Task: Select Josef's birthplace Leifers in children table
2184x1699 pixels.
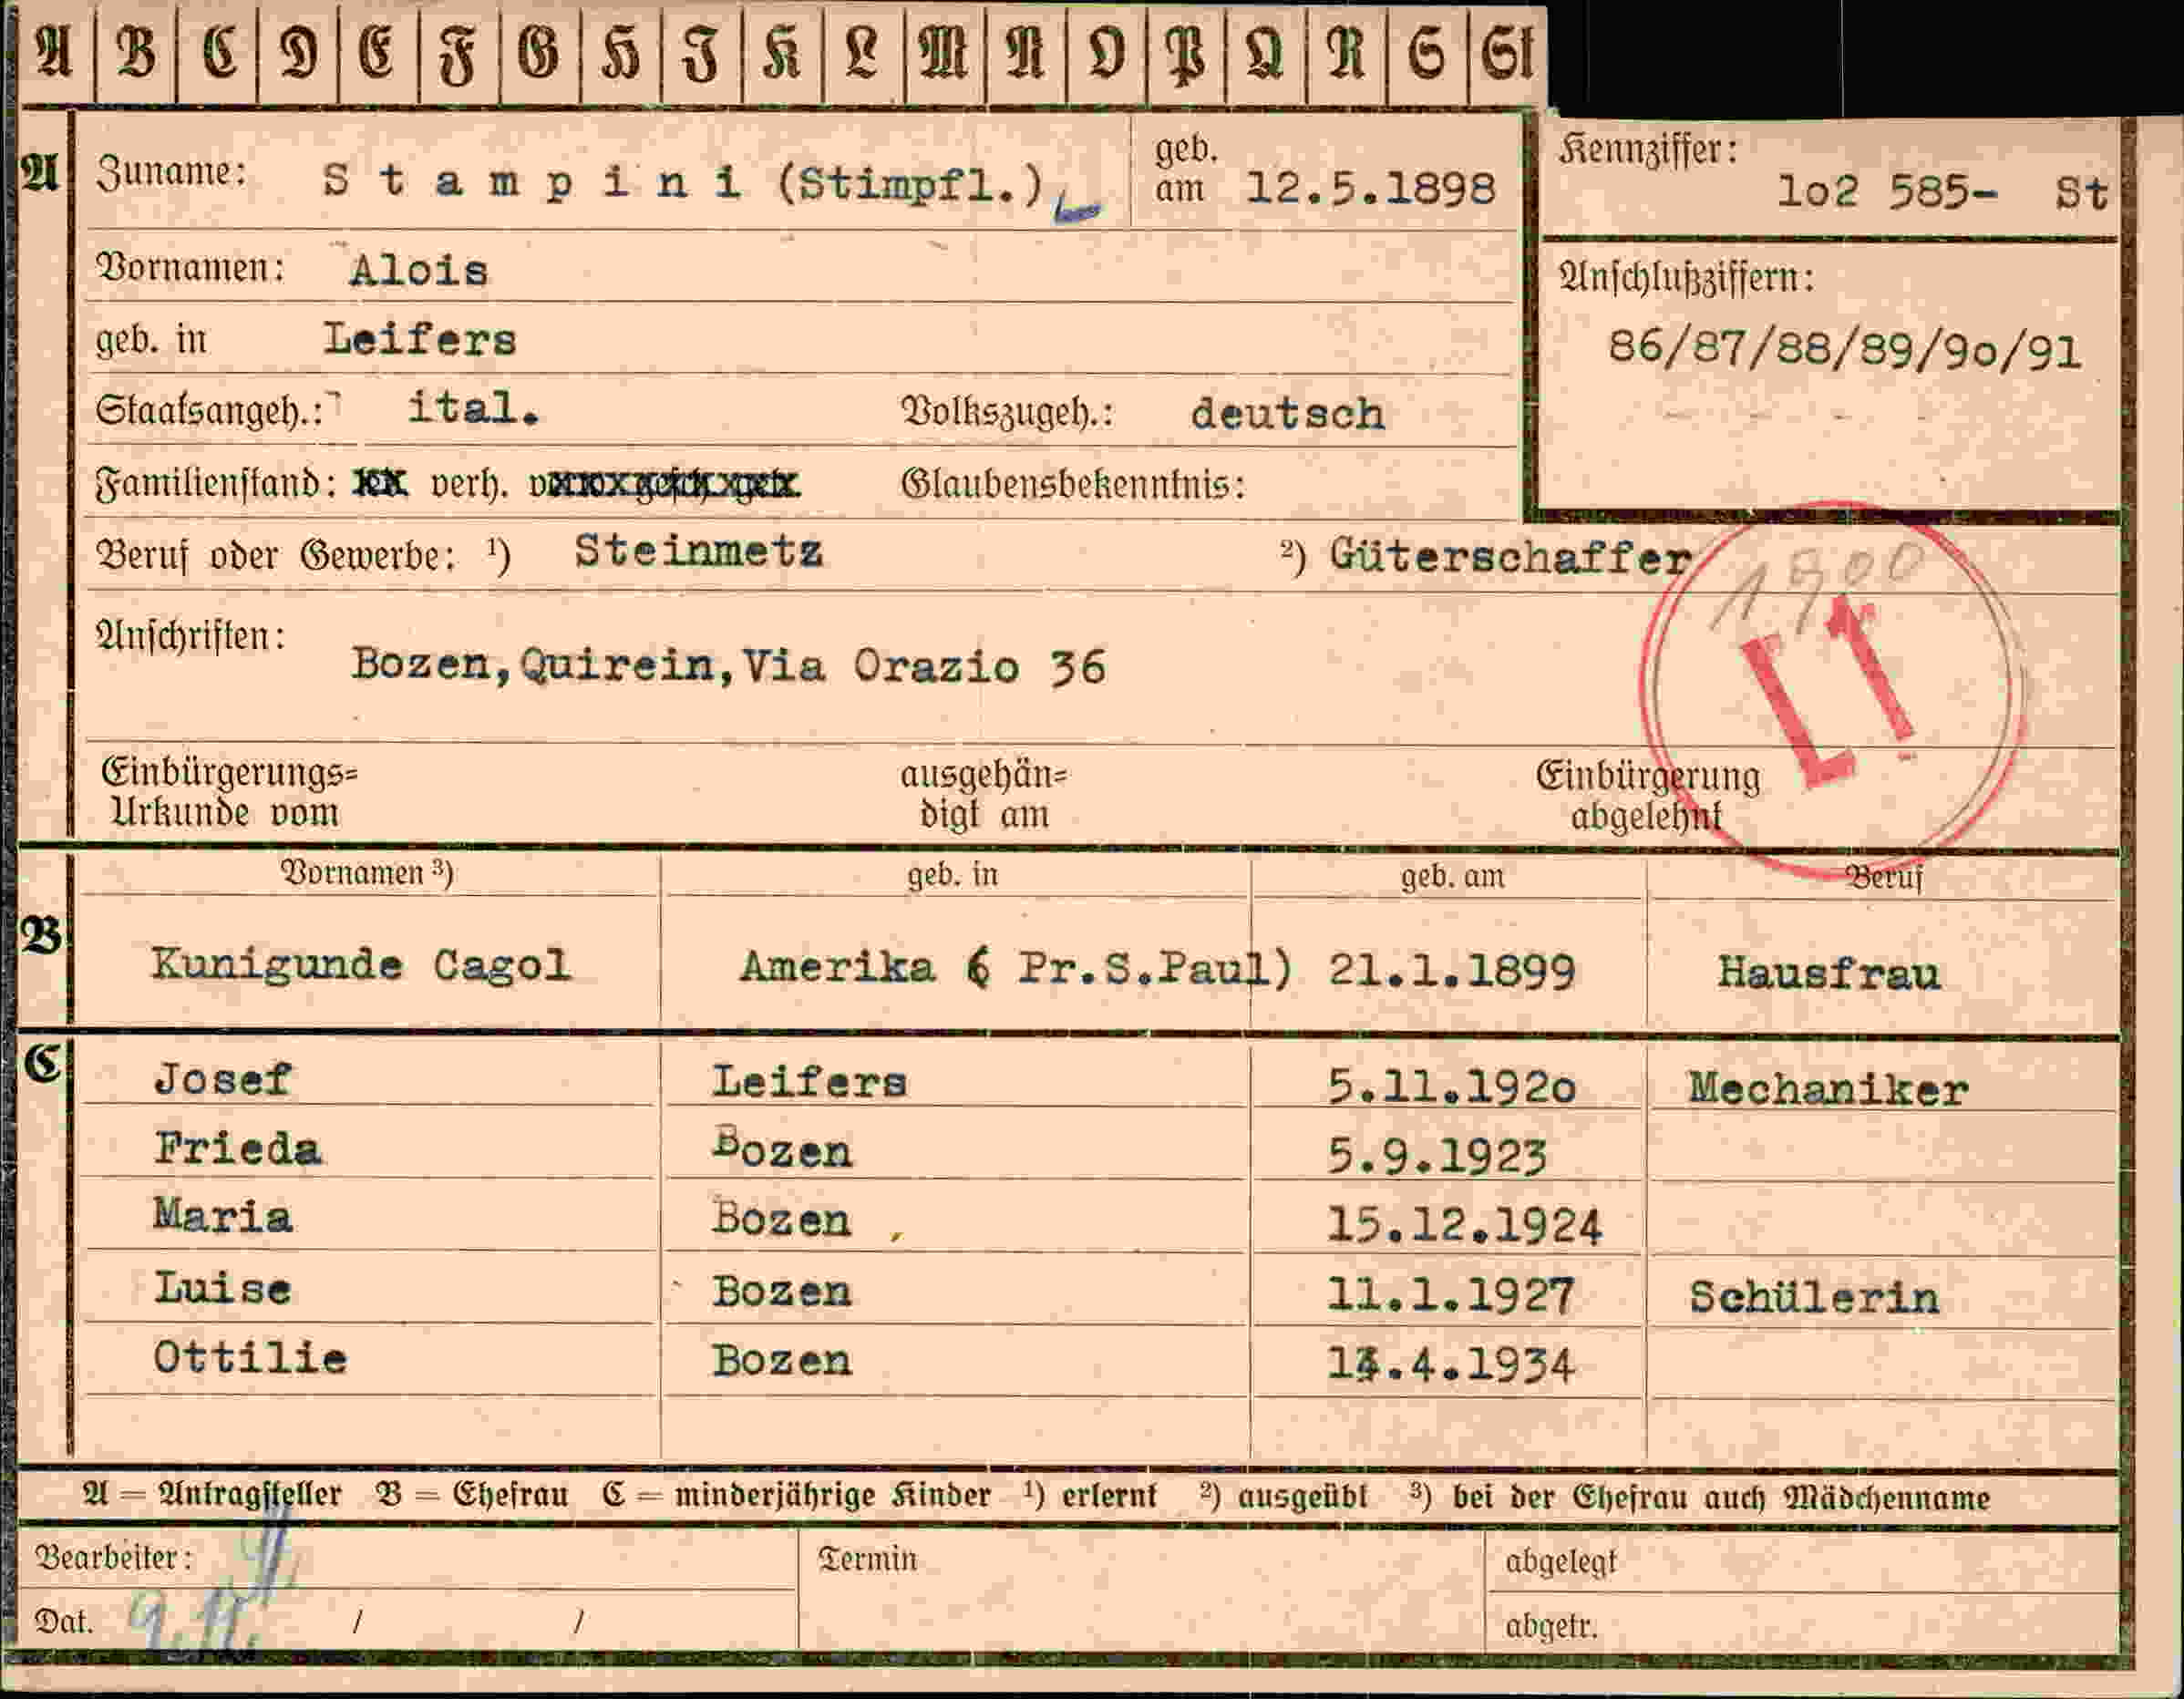Action: 809,1082
